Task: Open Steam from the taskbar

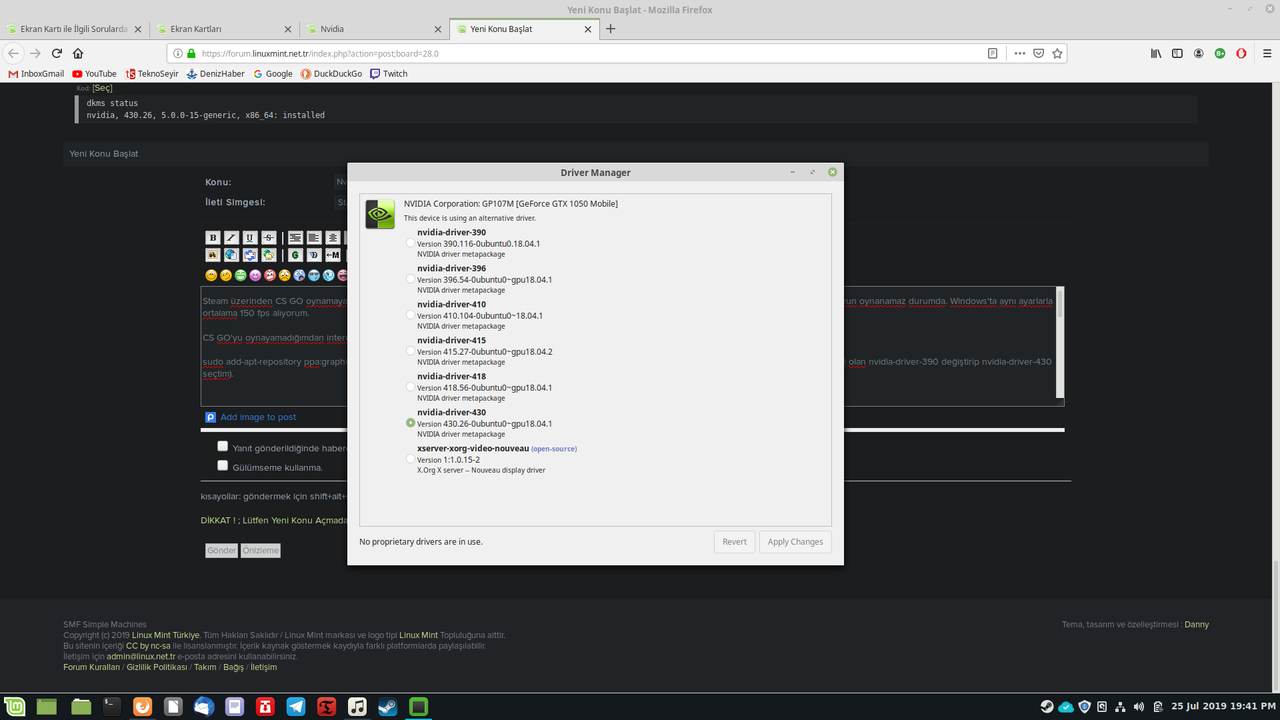Action: [x=388, y=707]
